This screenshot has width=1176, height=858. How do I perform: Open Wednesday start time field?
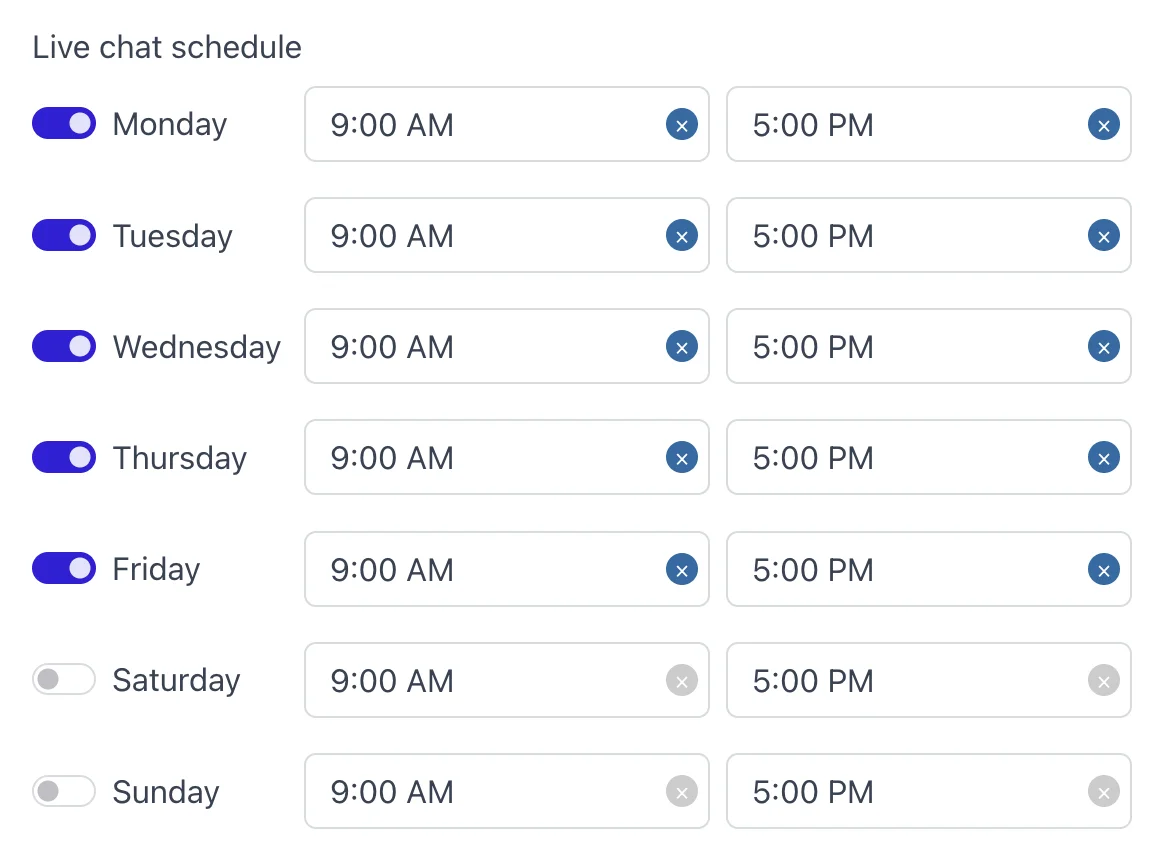click(480, 347)
